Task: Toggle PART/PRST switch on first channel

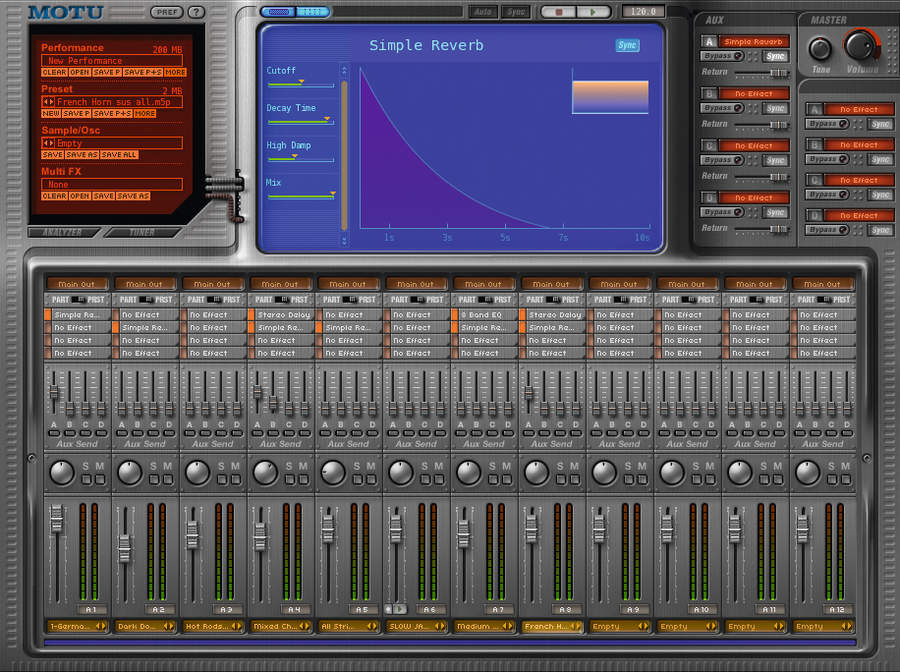Action: tap(78, 300)
